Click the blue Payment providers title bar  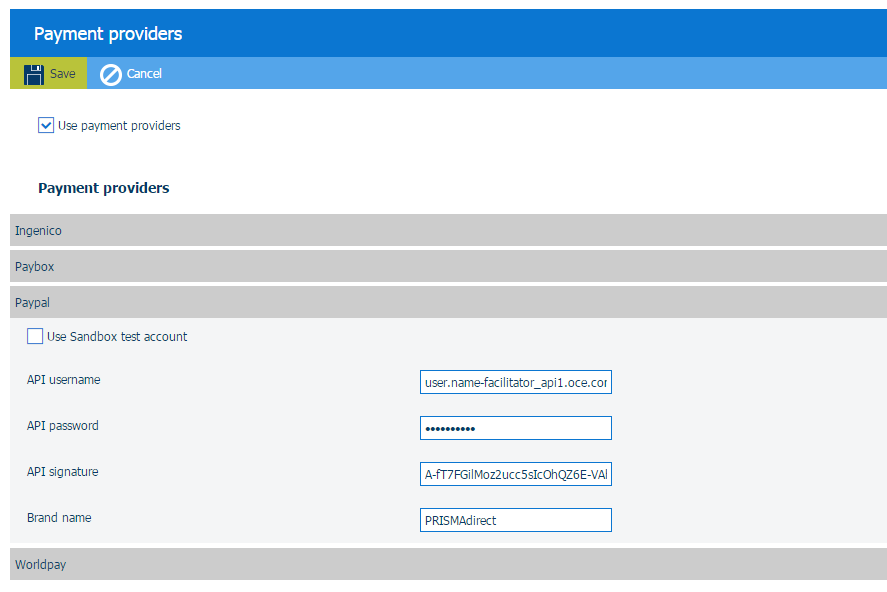tap(448, 34)
